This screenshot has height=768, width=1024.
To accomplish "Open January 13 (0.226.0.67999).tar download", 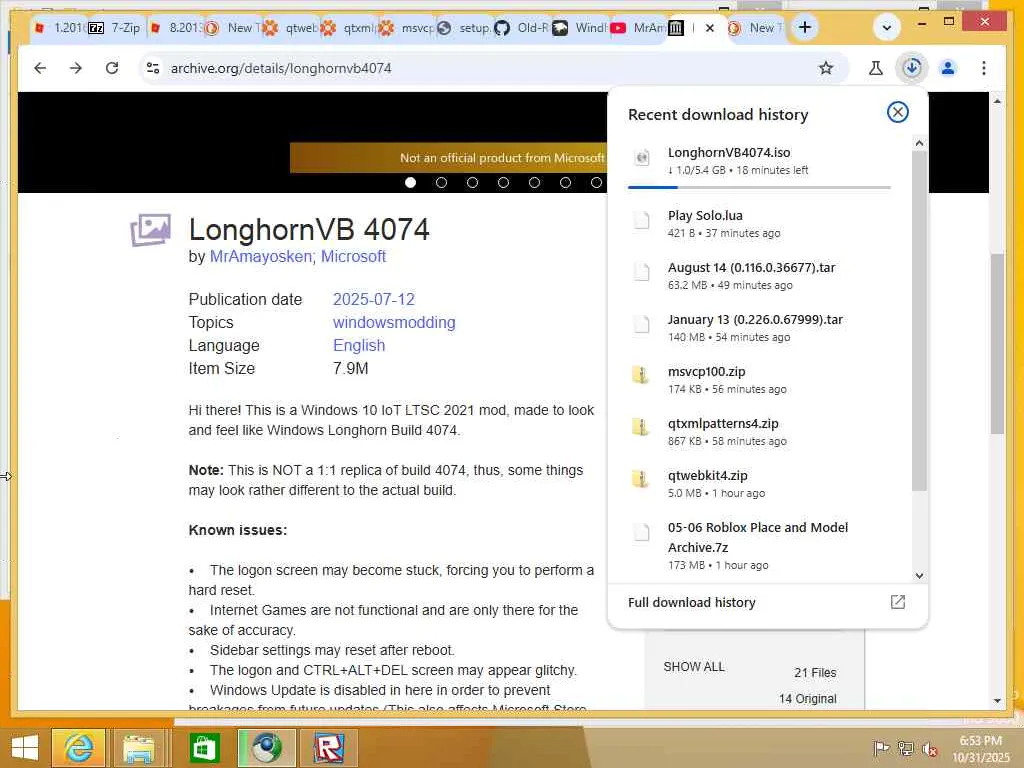I will (x=760, y=328).
